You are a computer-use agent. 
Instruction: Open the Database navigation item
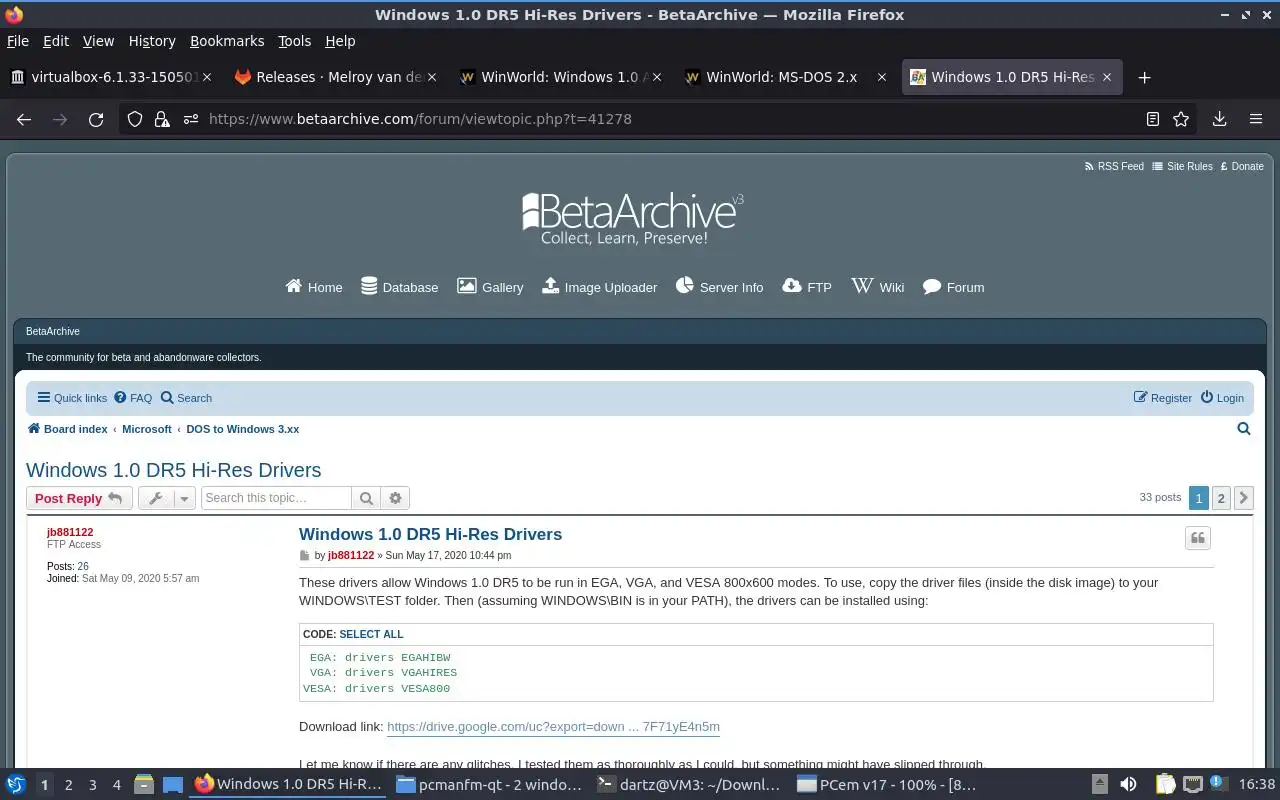pyautogui.click(x=399, y=287)
